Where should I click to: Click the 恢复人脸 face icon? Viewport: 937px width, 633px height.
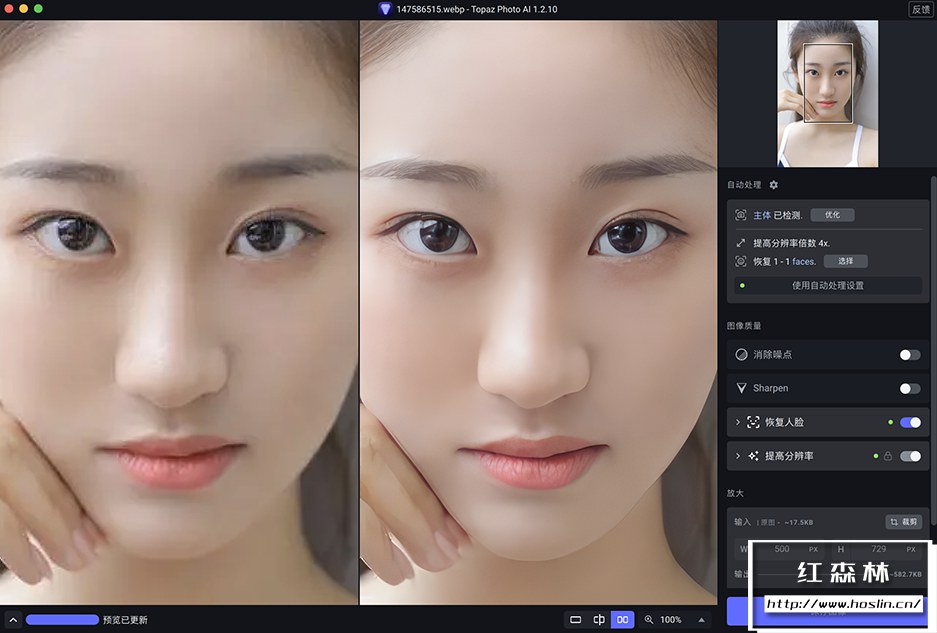tap(753, 422)
